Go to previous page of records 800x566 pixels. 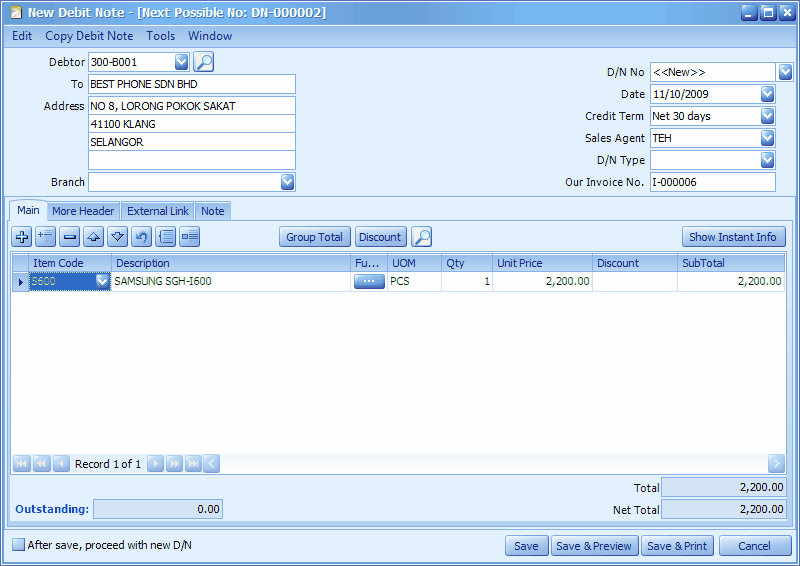coord(41,463)
